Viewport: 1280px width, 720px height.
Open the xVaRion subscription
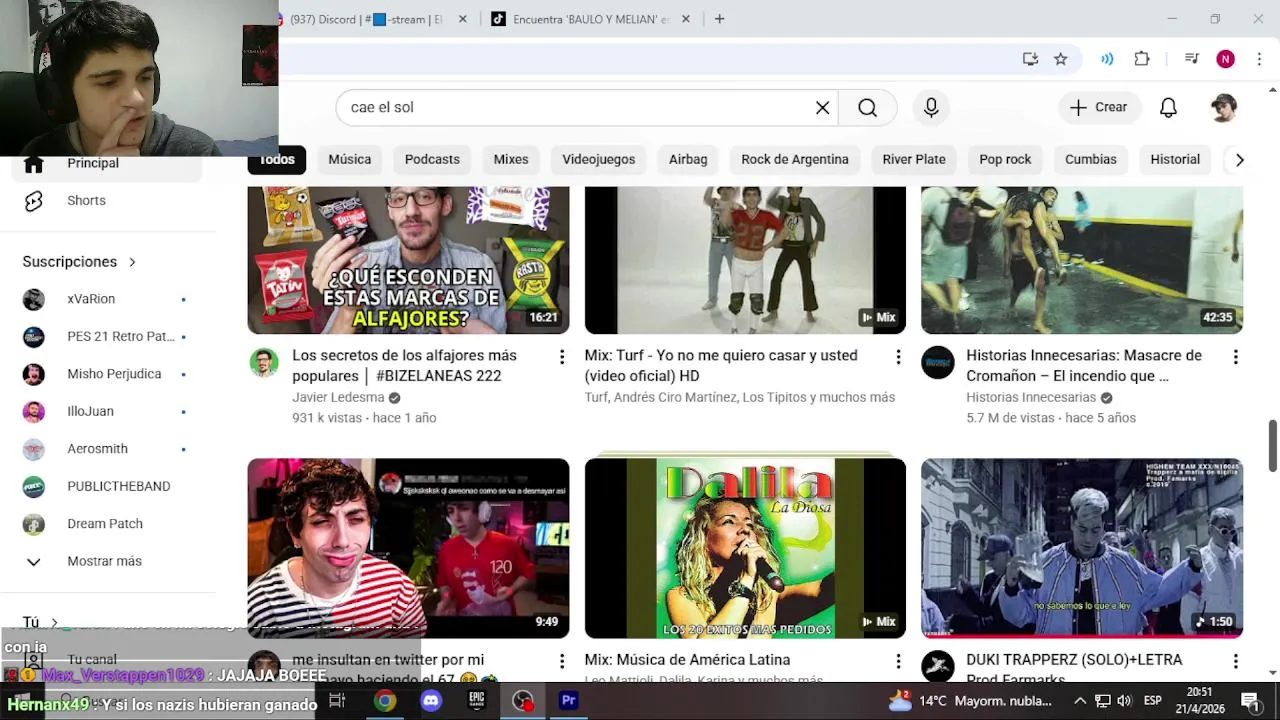pos(106,299)
